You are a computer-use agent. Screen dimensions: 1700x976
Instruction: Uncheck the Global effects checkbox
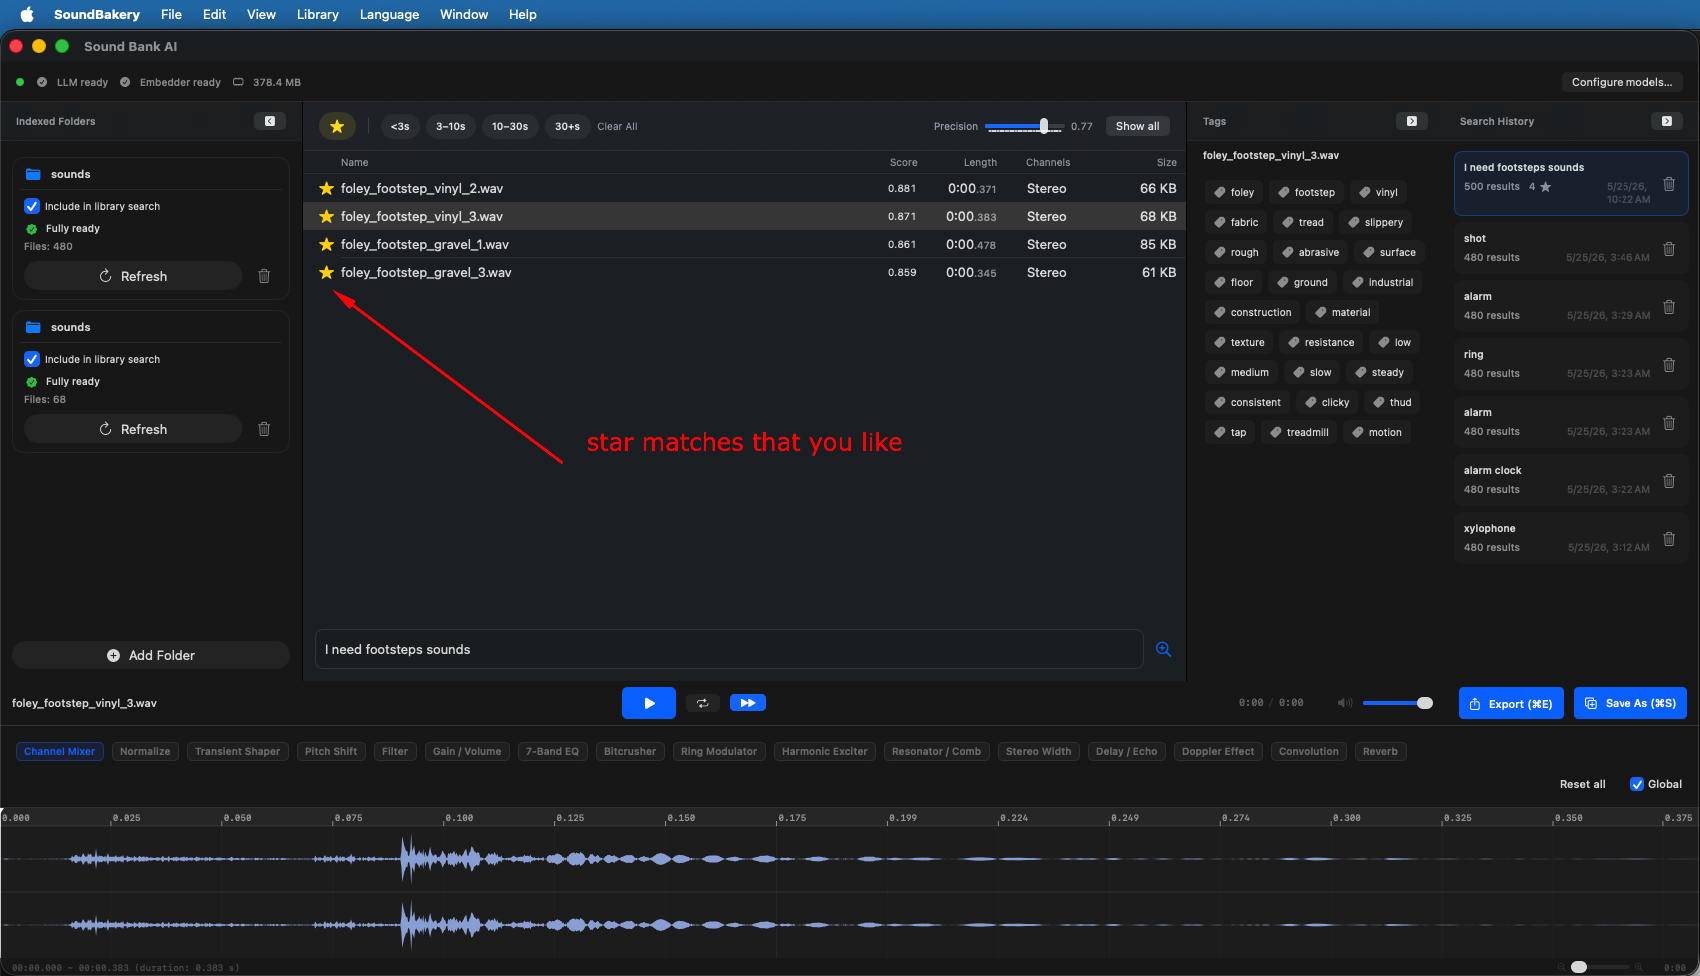pyautogui.click(x=1637, y=784)
